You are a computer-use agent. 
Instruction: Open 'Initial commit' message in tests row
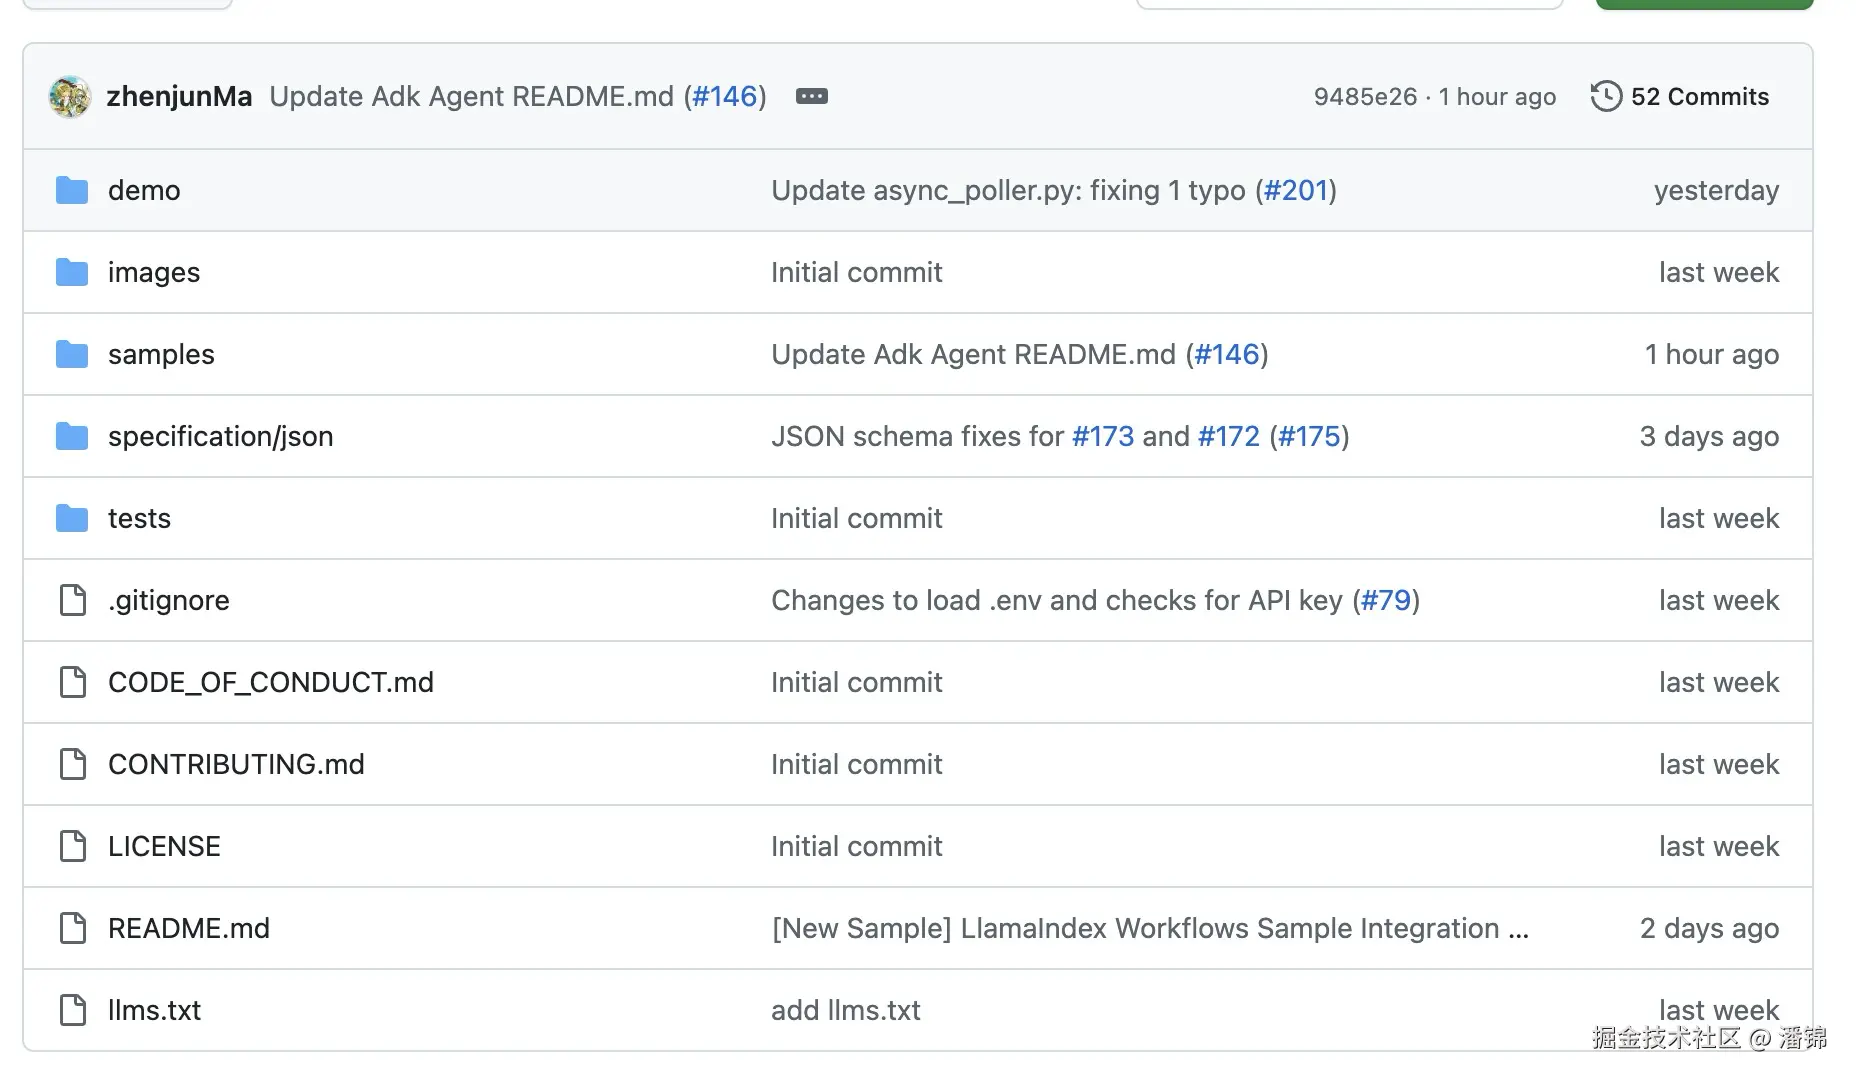[x=856, y=518]
